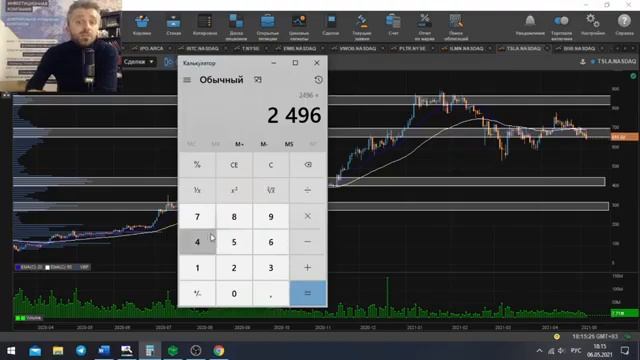The height and width of the screenshot is (360, 640).
Task: Open the Текущие заявки current orders
Action: (362, 27)
